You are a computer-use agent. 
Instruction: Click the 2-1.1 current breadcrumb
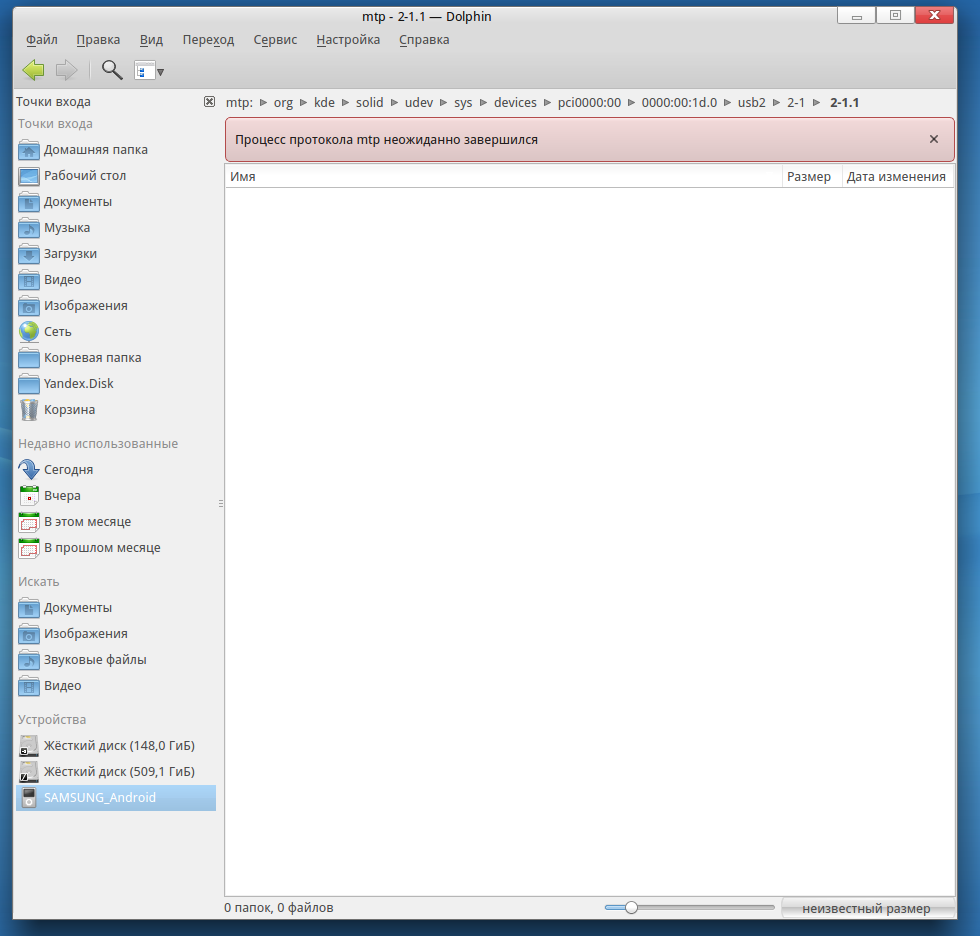point(844,102)
